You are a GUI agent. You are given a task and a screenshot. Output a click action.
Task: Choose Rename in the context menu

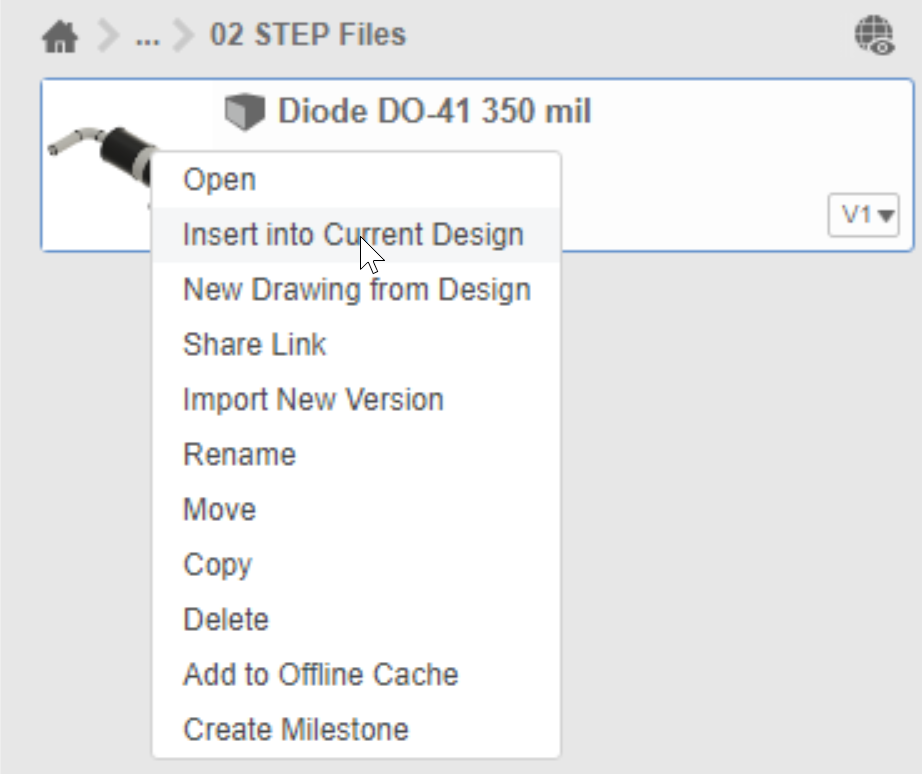coord(239,455)
